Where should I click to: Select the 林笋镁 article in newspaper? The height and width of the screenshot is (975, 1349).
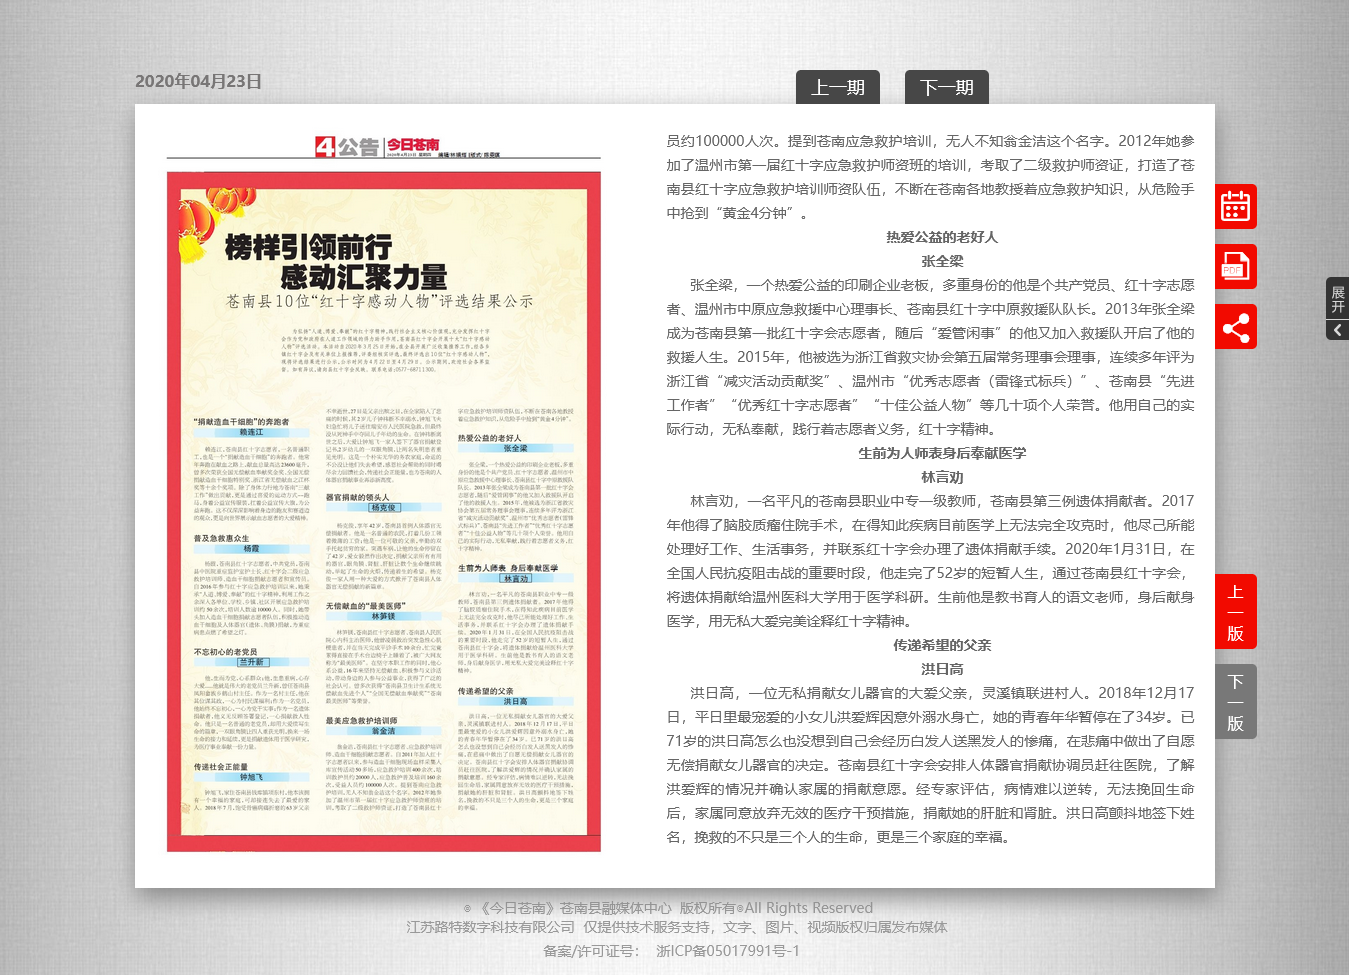[x=383, y=616]
